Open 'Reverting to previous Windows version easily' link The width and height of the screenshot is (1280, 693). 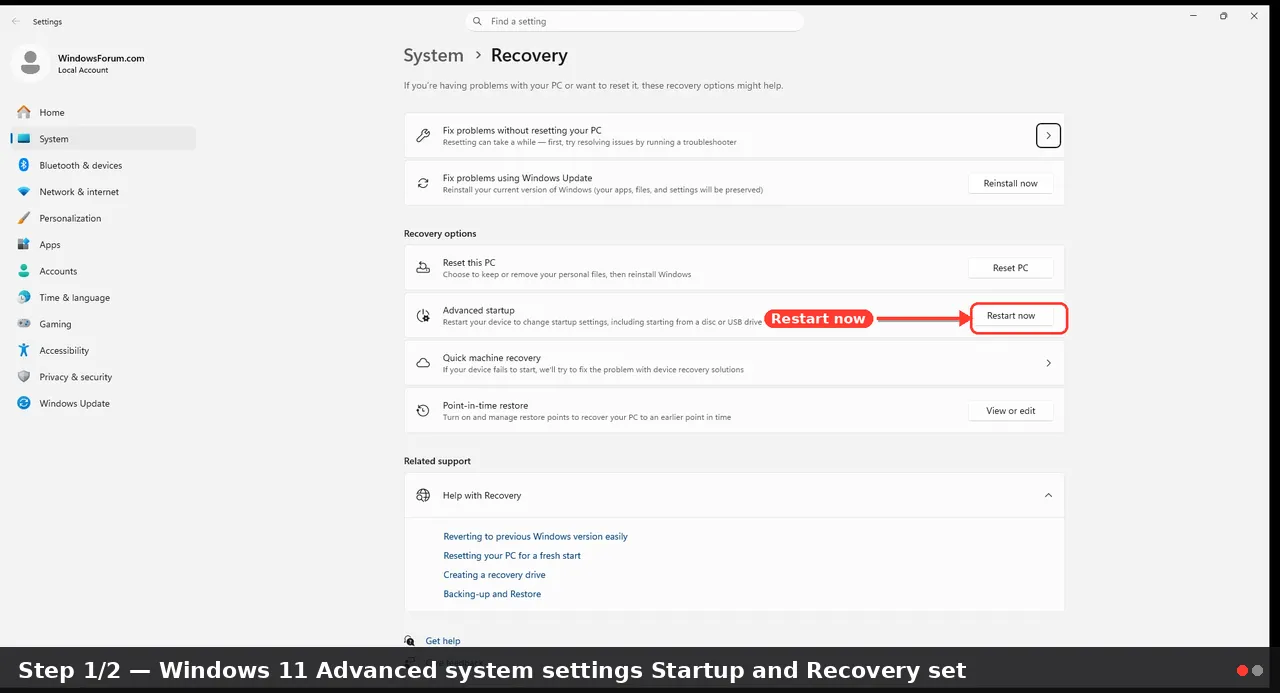coord(535,536)
